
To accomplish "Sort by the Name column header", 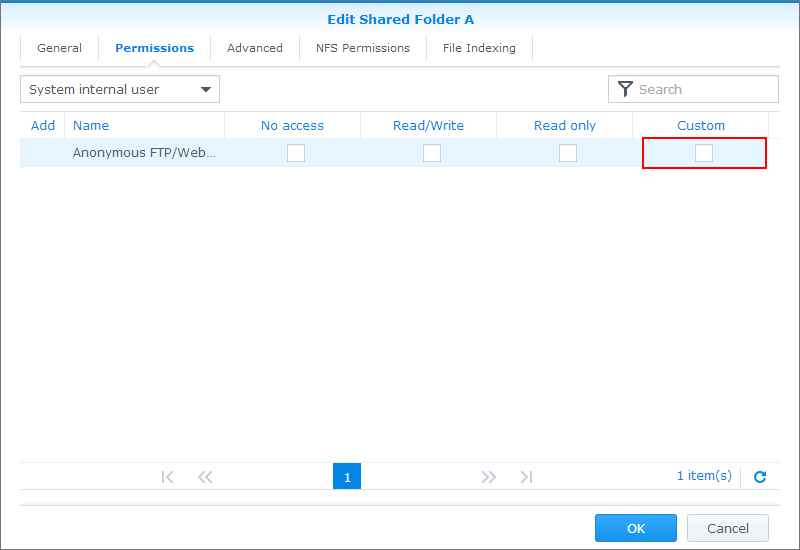I will tap(144, 126).
